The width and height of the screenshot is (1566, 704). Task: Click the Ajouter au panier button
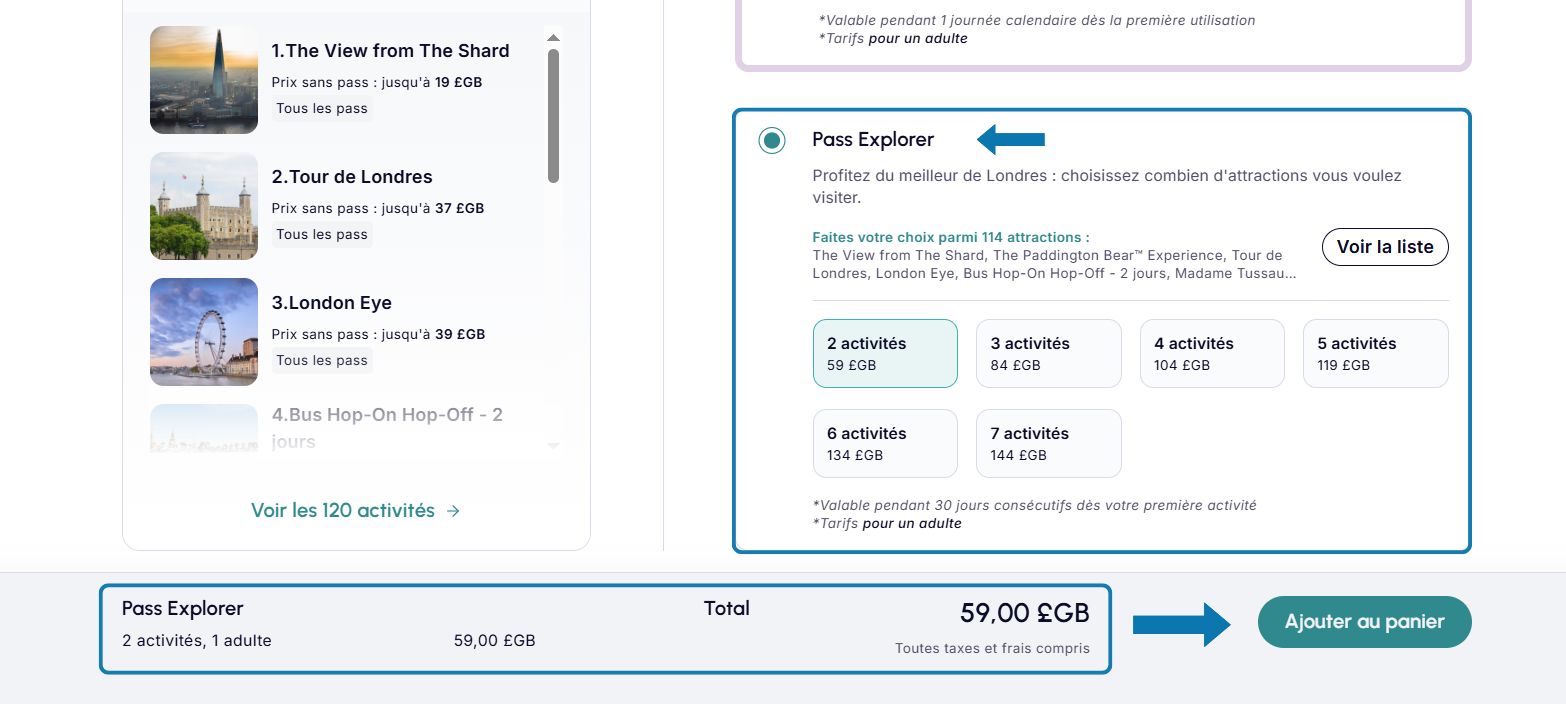coord(1364,622)
